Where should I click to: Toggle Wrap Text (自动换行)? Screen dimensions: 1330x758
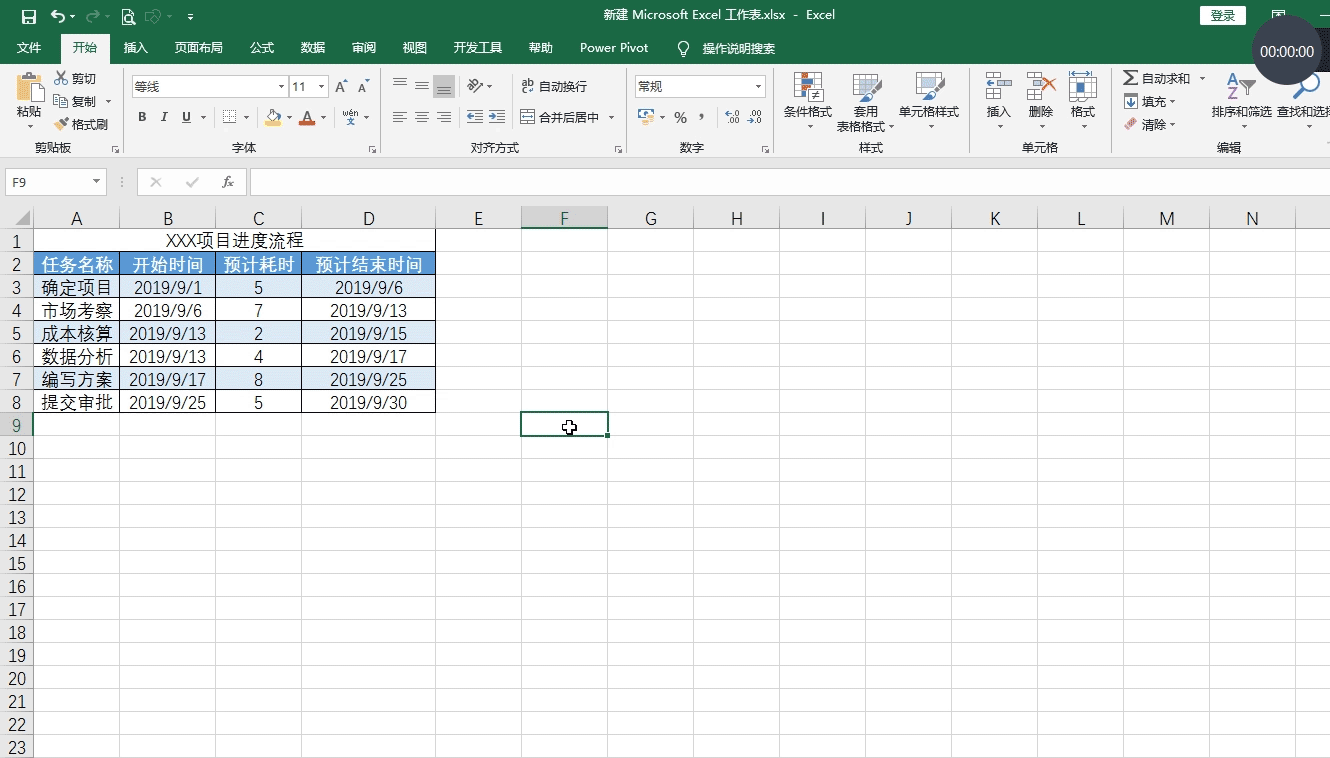tap(554, 87)
